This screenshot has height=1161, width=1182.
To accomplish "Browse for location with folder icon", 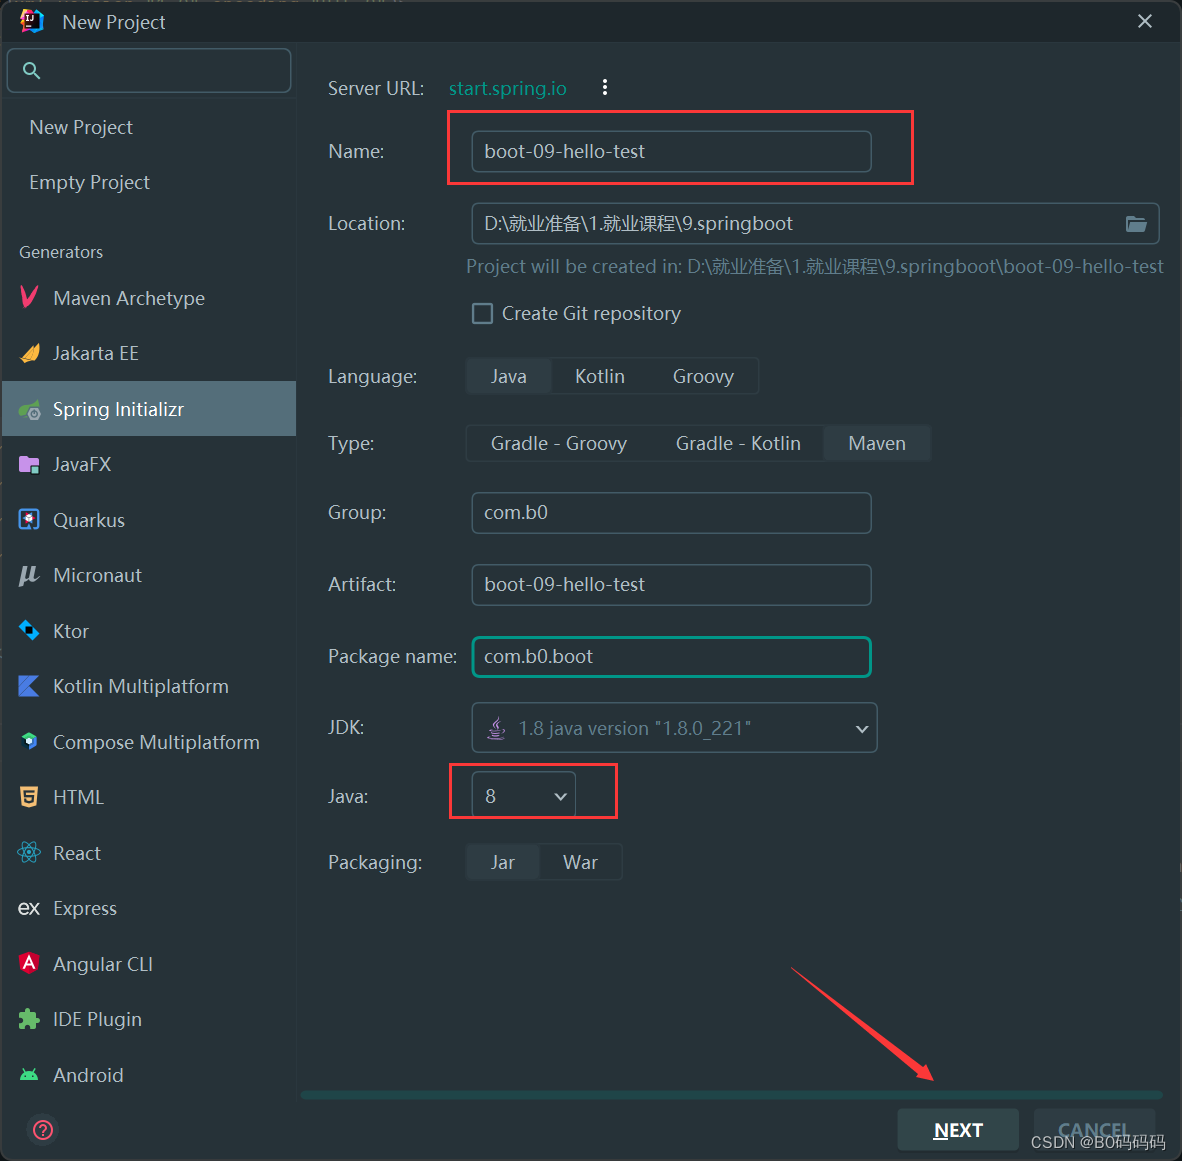I will (1136, 224).
